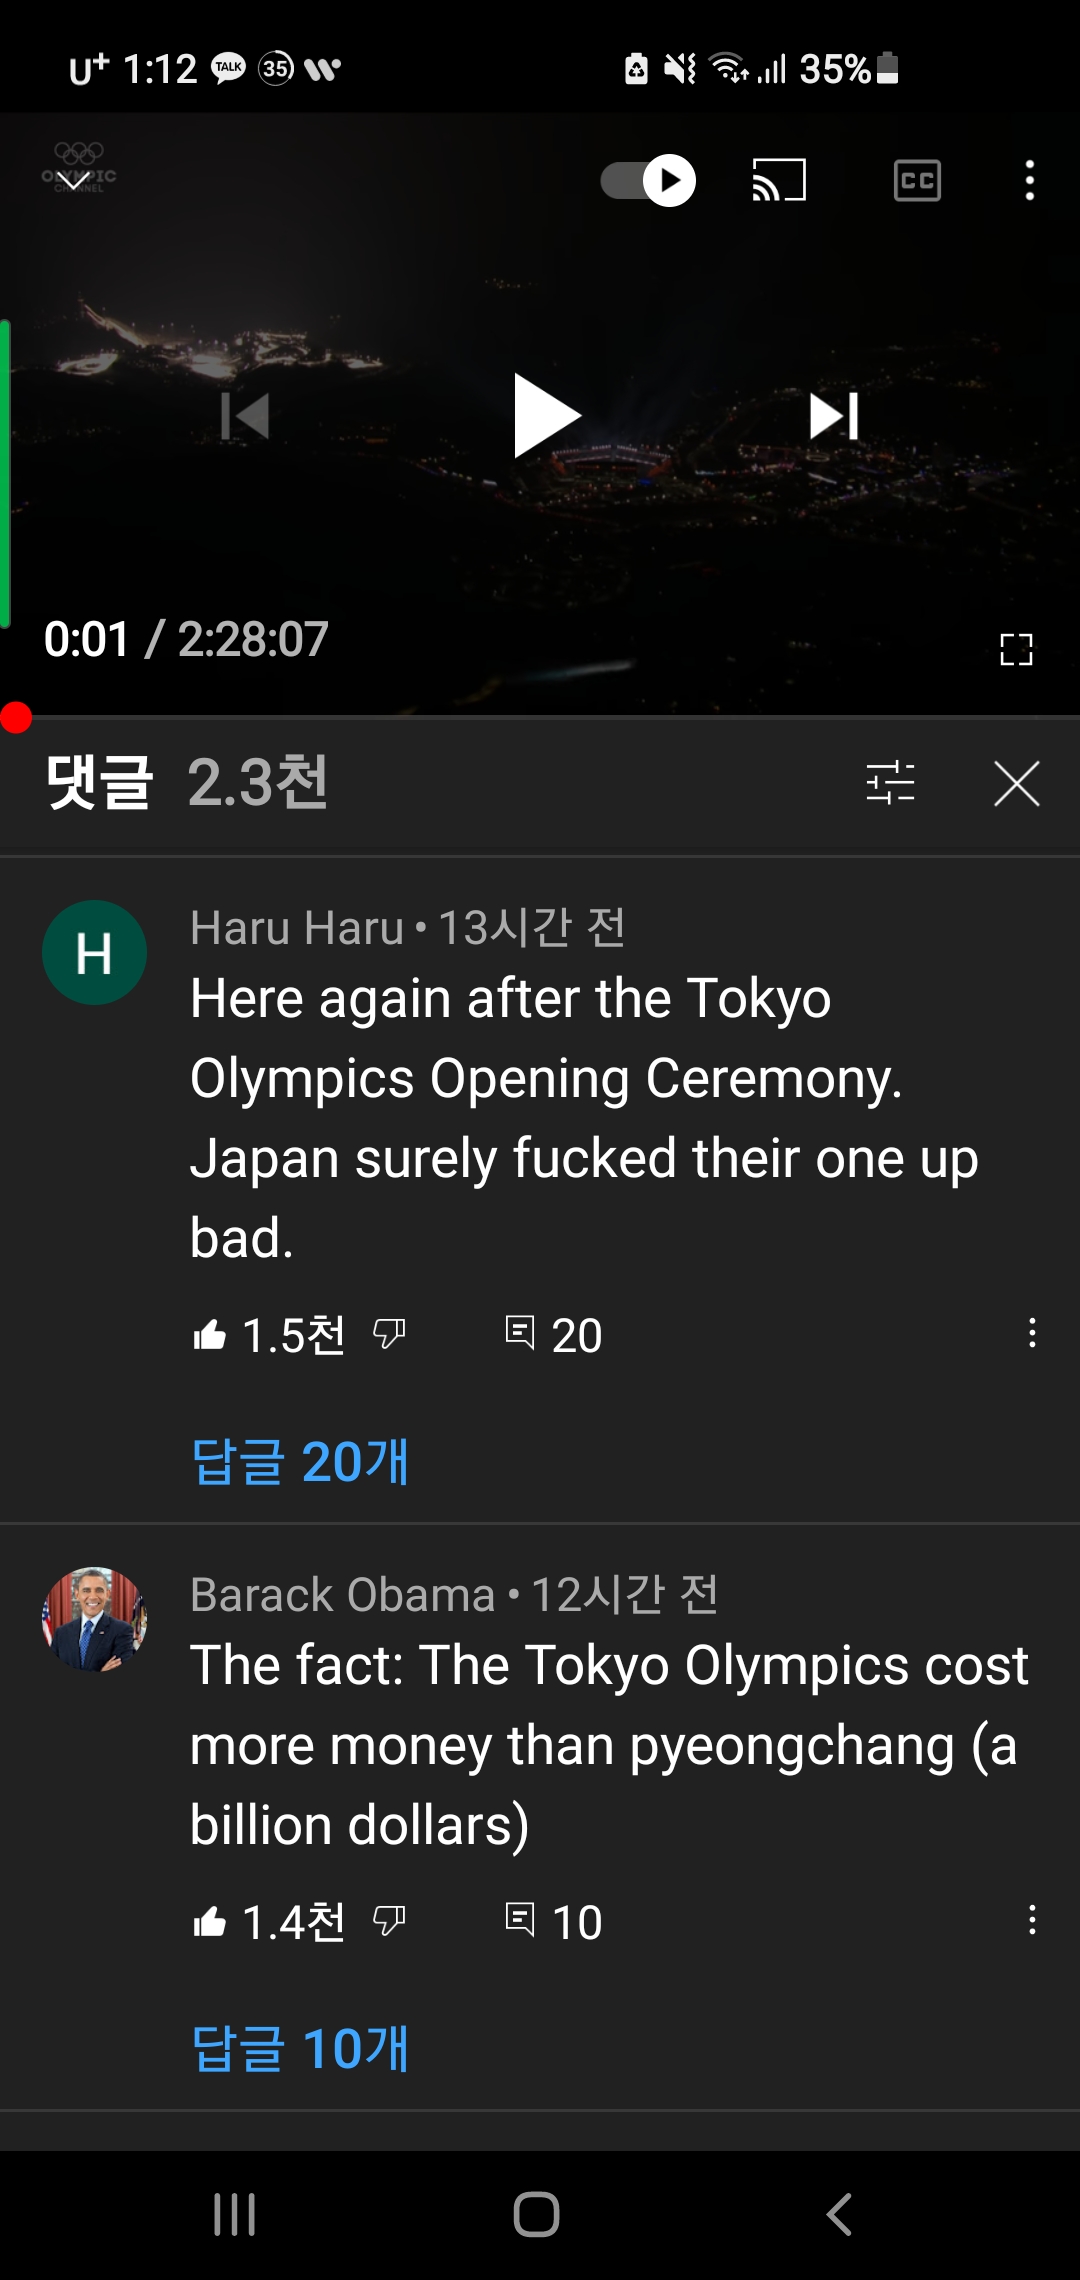Open video more options menu
The width and height of the screenshot is (1080, 2280).
1030,181
